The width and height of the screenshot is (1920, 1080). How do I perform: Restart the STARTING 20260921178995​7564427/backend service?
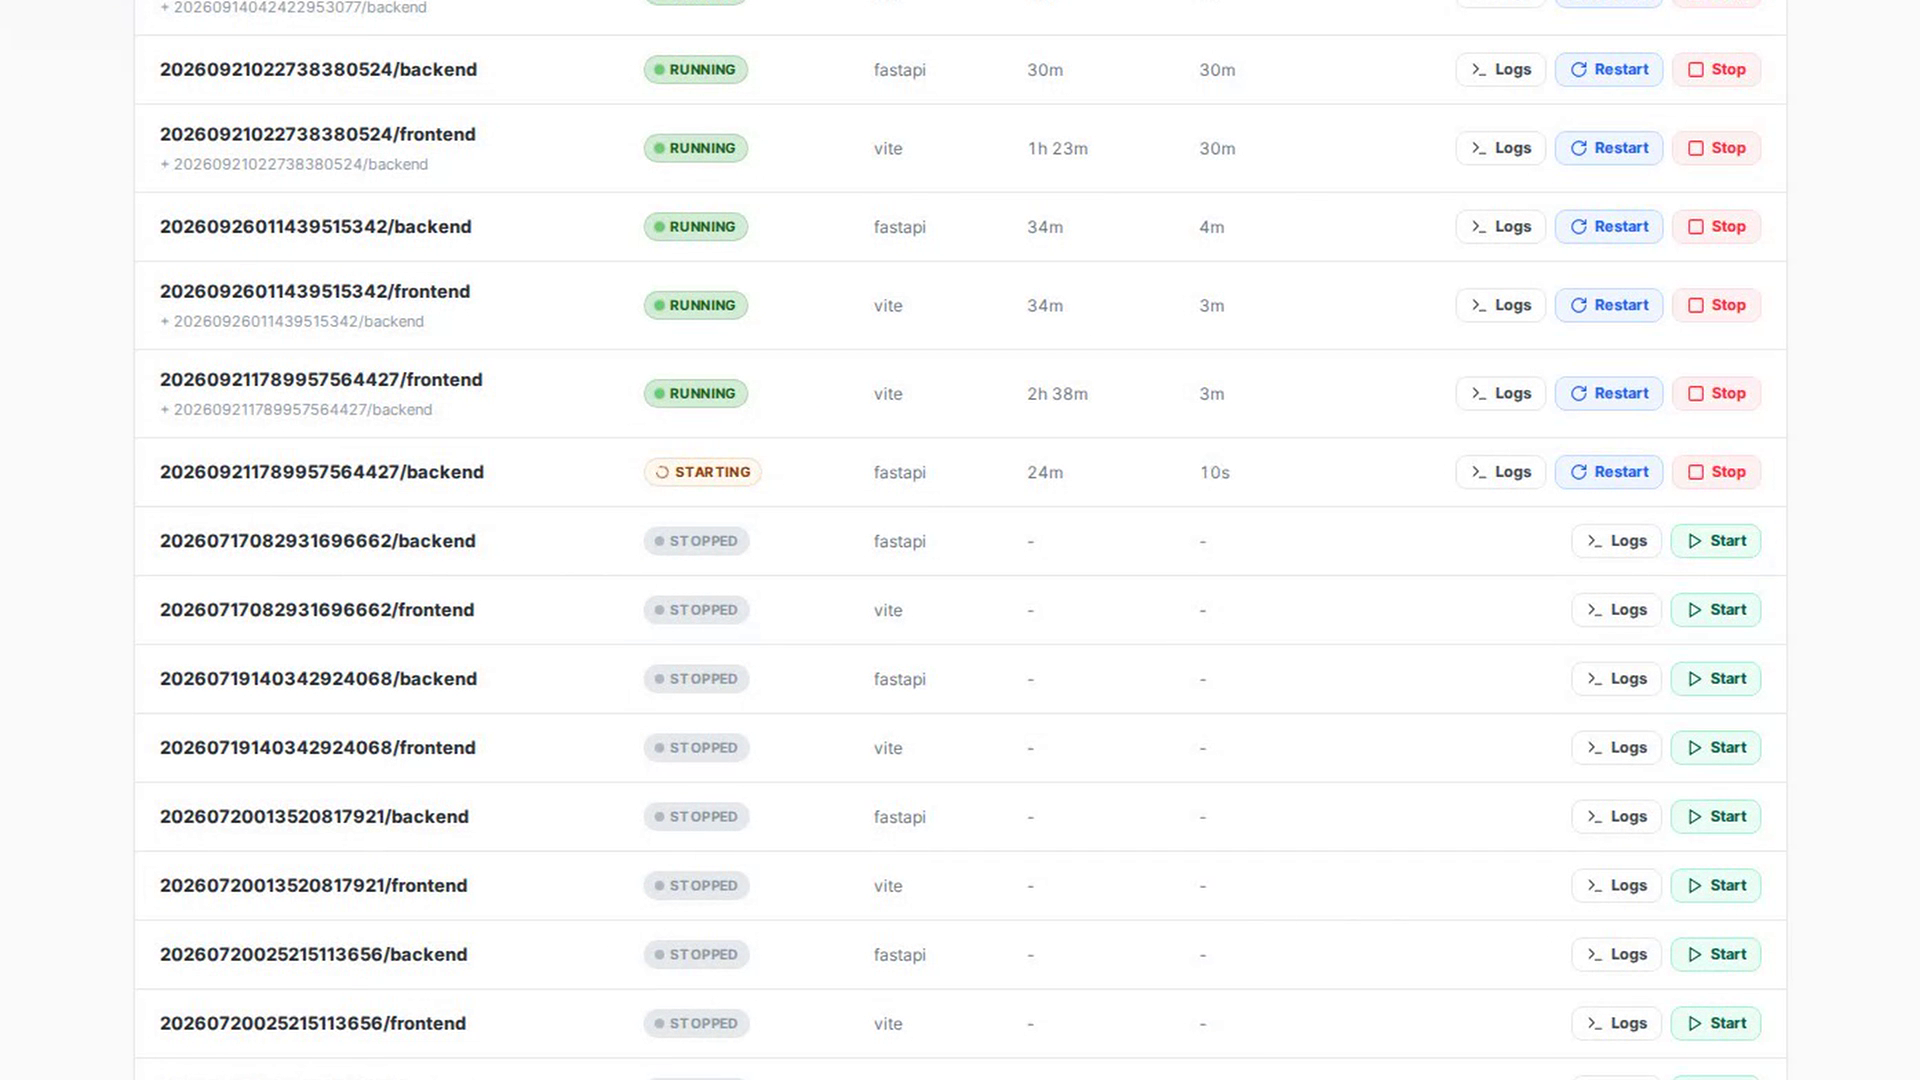(1608, 472)
